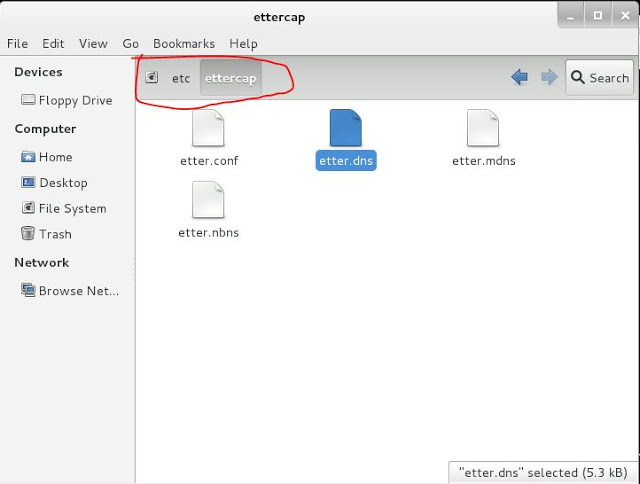
Task: Click the Home folder icon
Action: [28, 157]
